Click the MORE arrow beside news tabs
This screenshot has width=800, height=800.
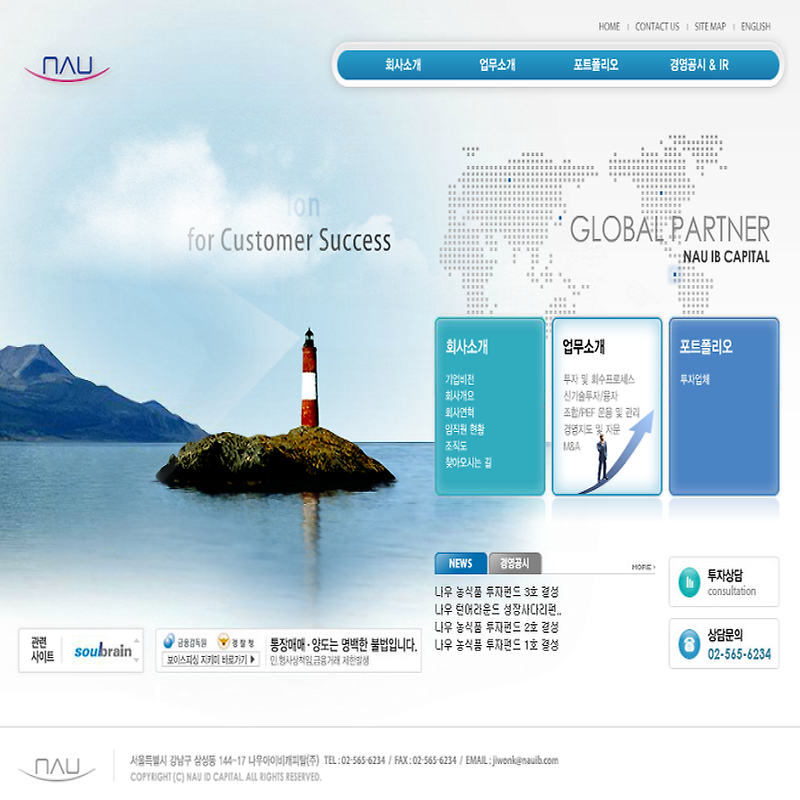[x=642, y=567]
